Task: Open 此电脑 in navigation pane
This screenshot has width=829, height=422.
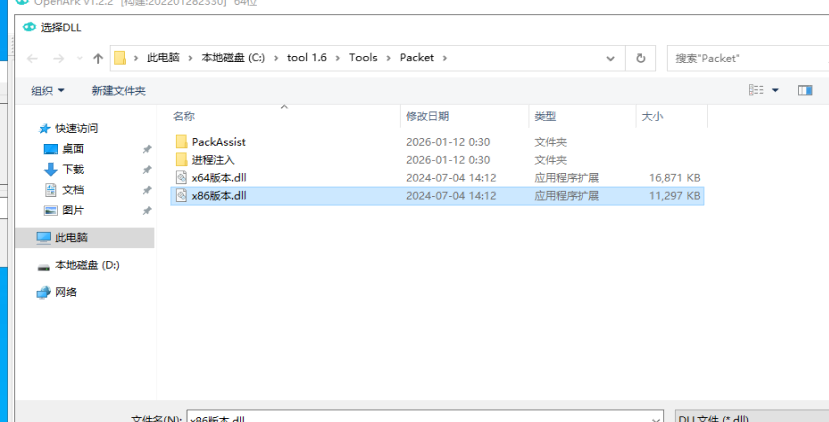Action: (71, 238)
